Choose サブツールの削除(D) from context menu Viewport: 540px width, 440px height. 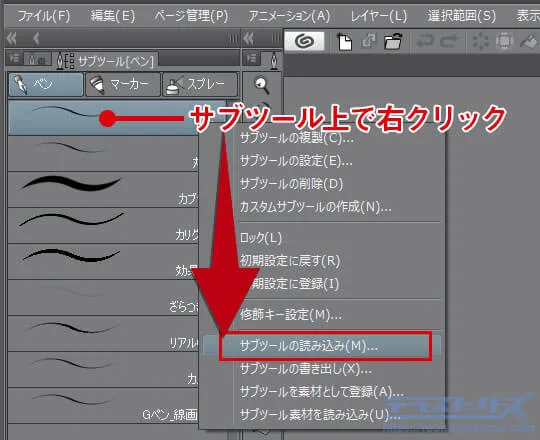pyautogui.click(x=291, y=184)
